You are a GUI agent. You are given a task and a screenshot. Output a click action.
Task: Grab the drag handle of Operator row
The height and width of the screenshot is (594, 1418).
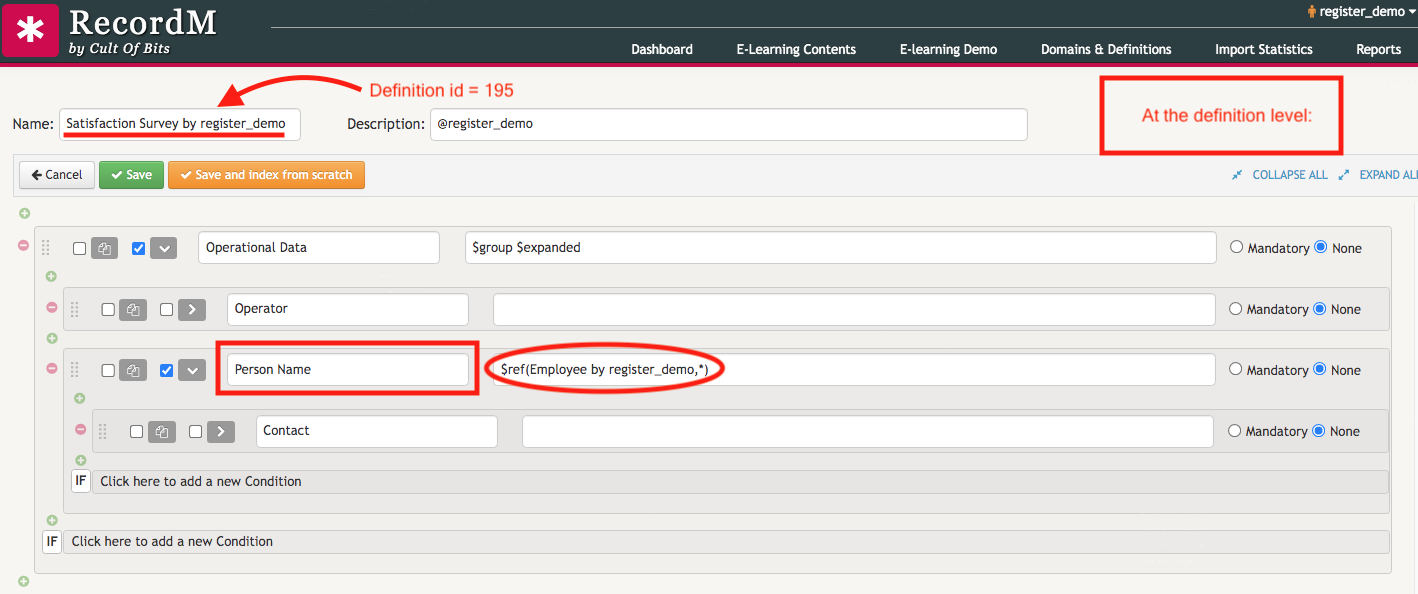(x=74, y=310)
